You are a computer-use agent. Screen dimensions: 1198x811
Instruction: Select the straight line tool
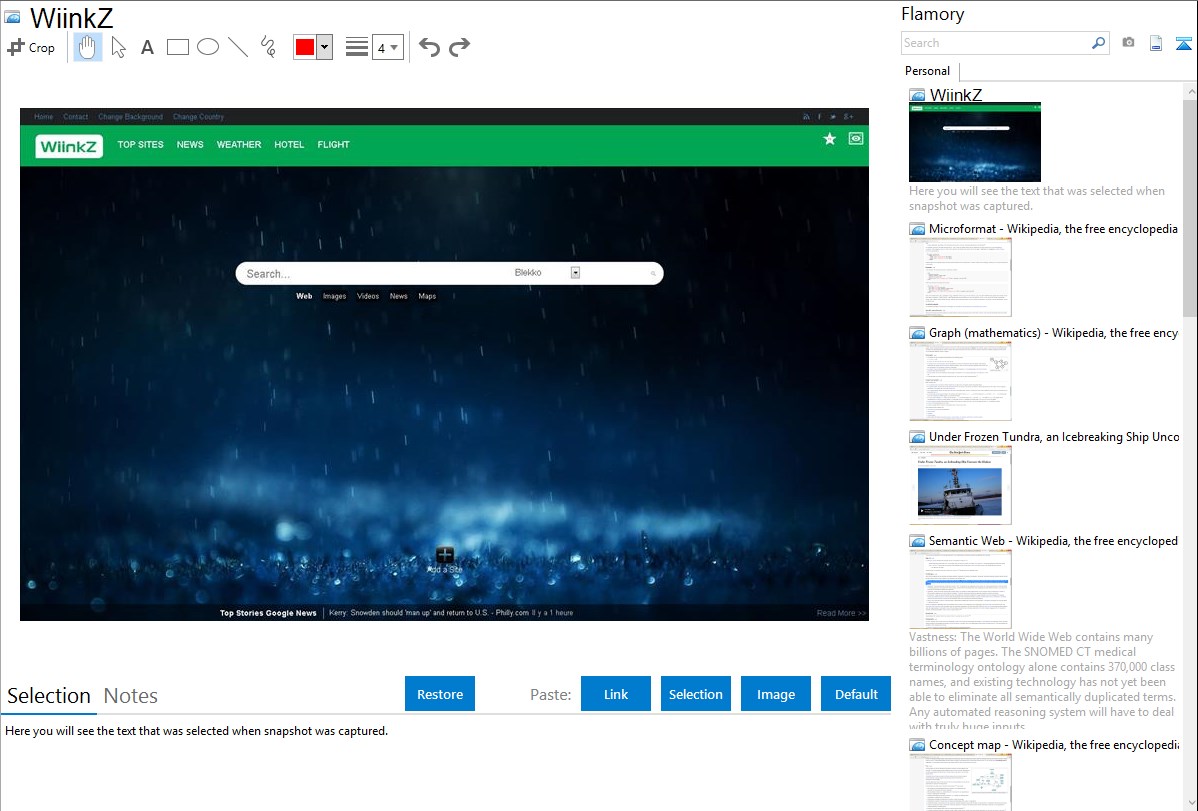click(238, 47)
